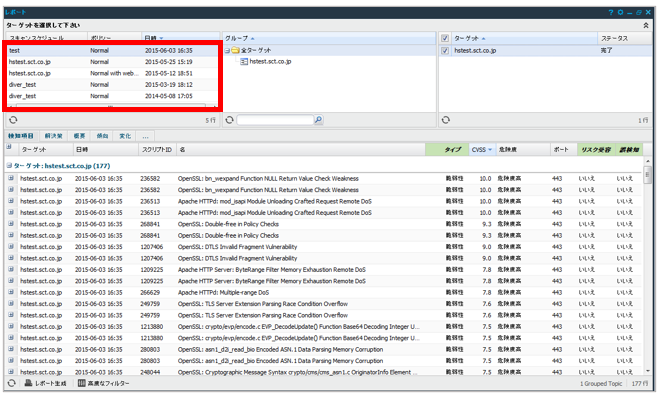This screenshot has width=659, height=397.
Task: Switch to the 概要 tab
Action: tap(79, 136)
